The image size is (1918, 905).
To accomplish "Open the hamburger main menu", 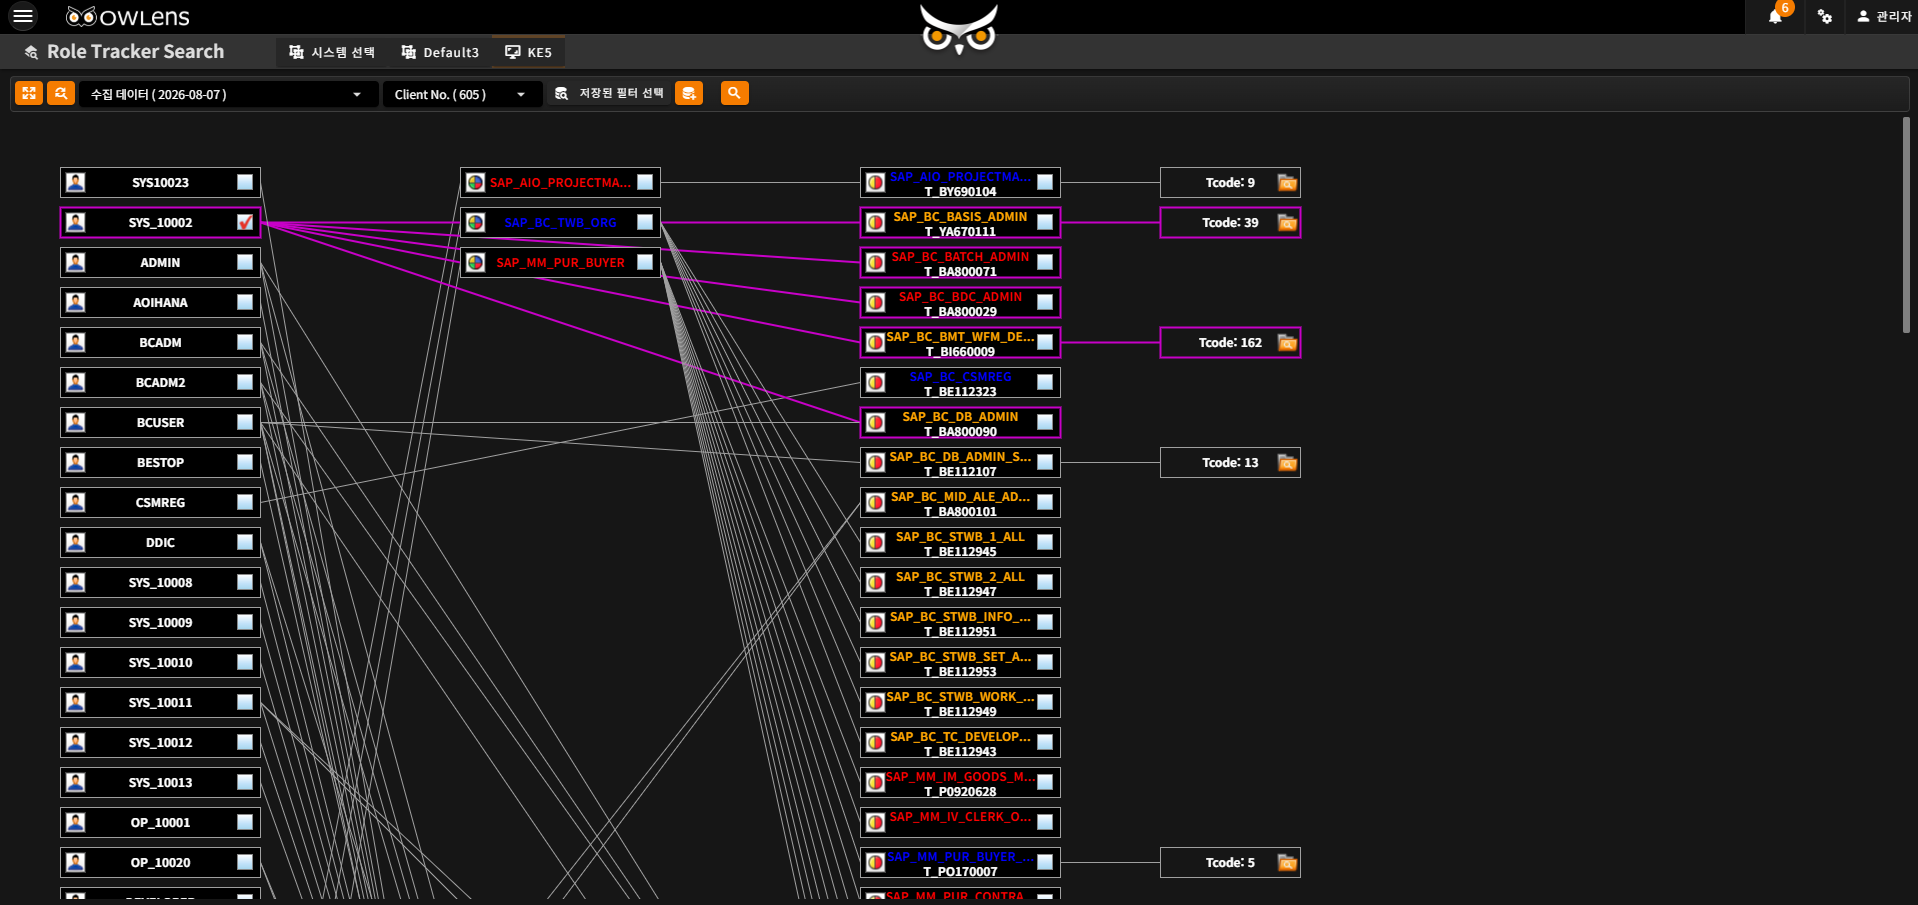I will click(x=22, y=16).
